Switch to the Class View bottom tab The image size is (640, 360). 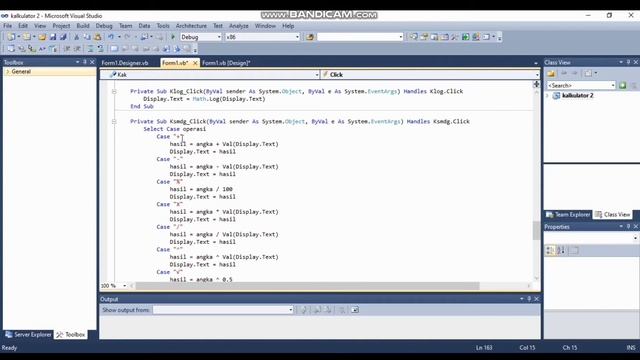[612, 214]
